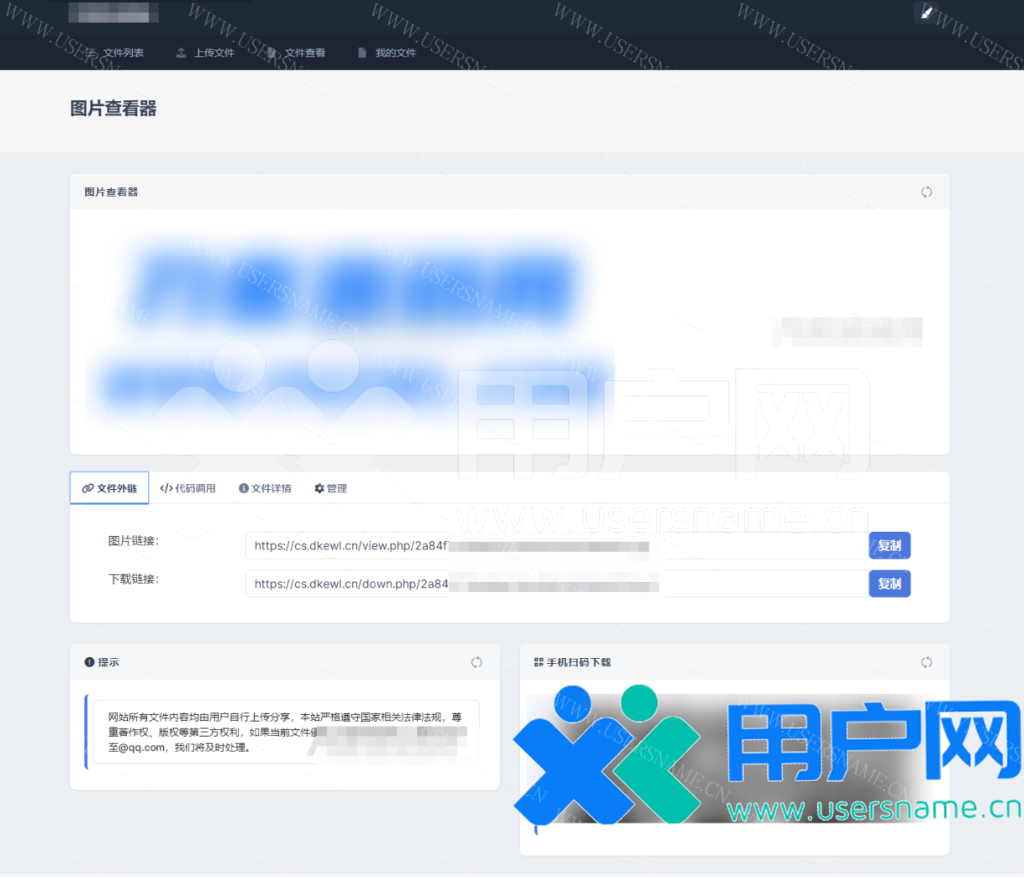This screenshot has height=877, width=1024.
Task: Click the refresh icon on the 提示 panel
Action: click(477, 662)
